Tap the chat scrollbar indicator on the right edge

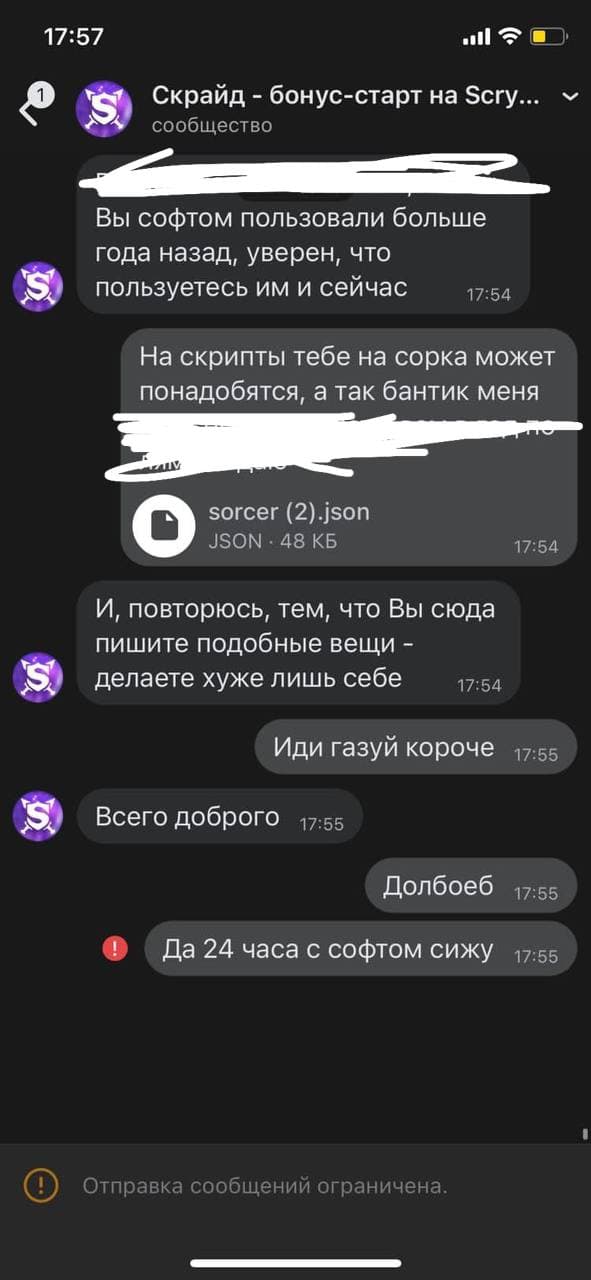[584, 1134]
